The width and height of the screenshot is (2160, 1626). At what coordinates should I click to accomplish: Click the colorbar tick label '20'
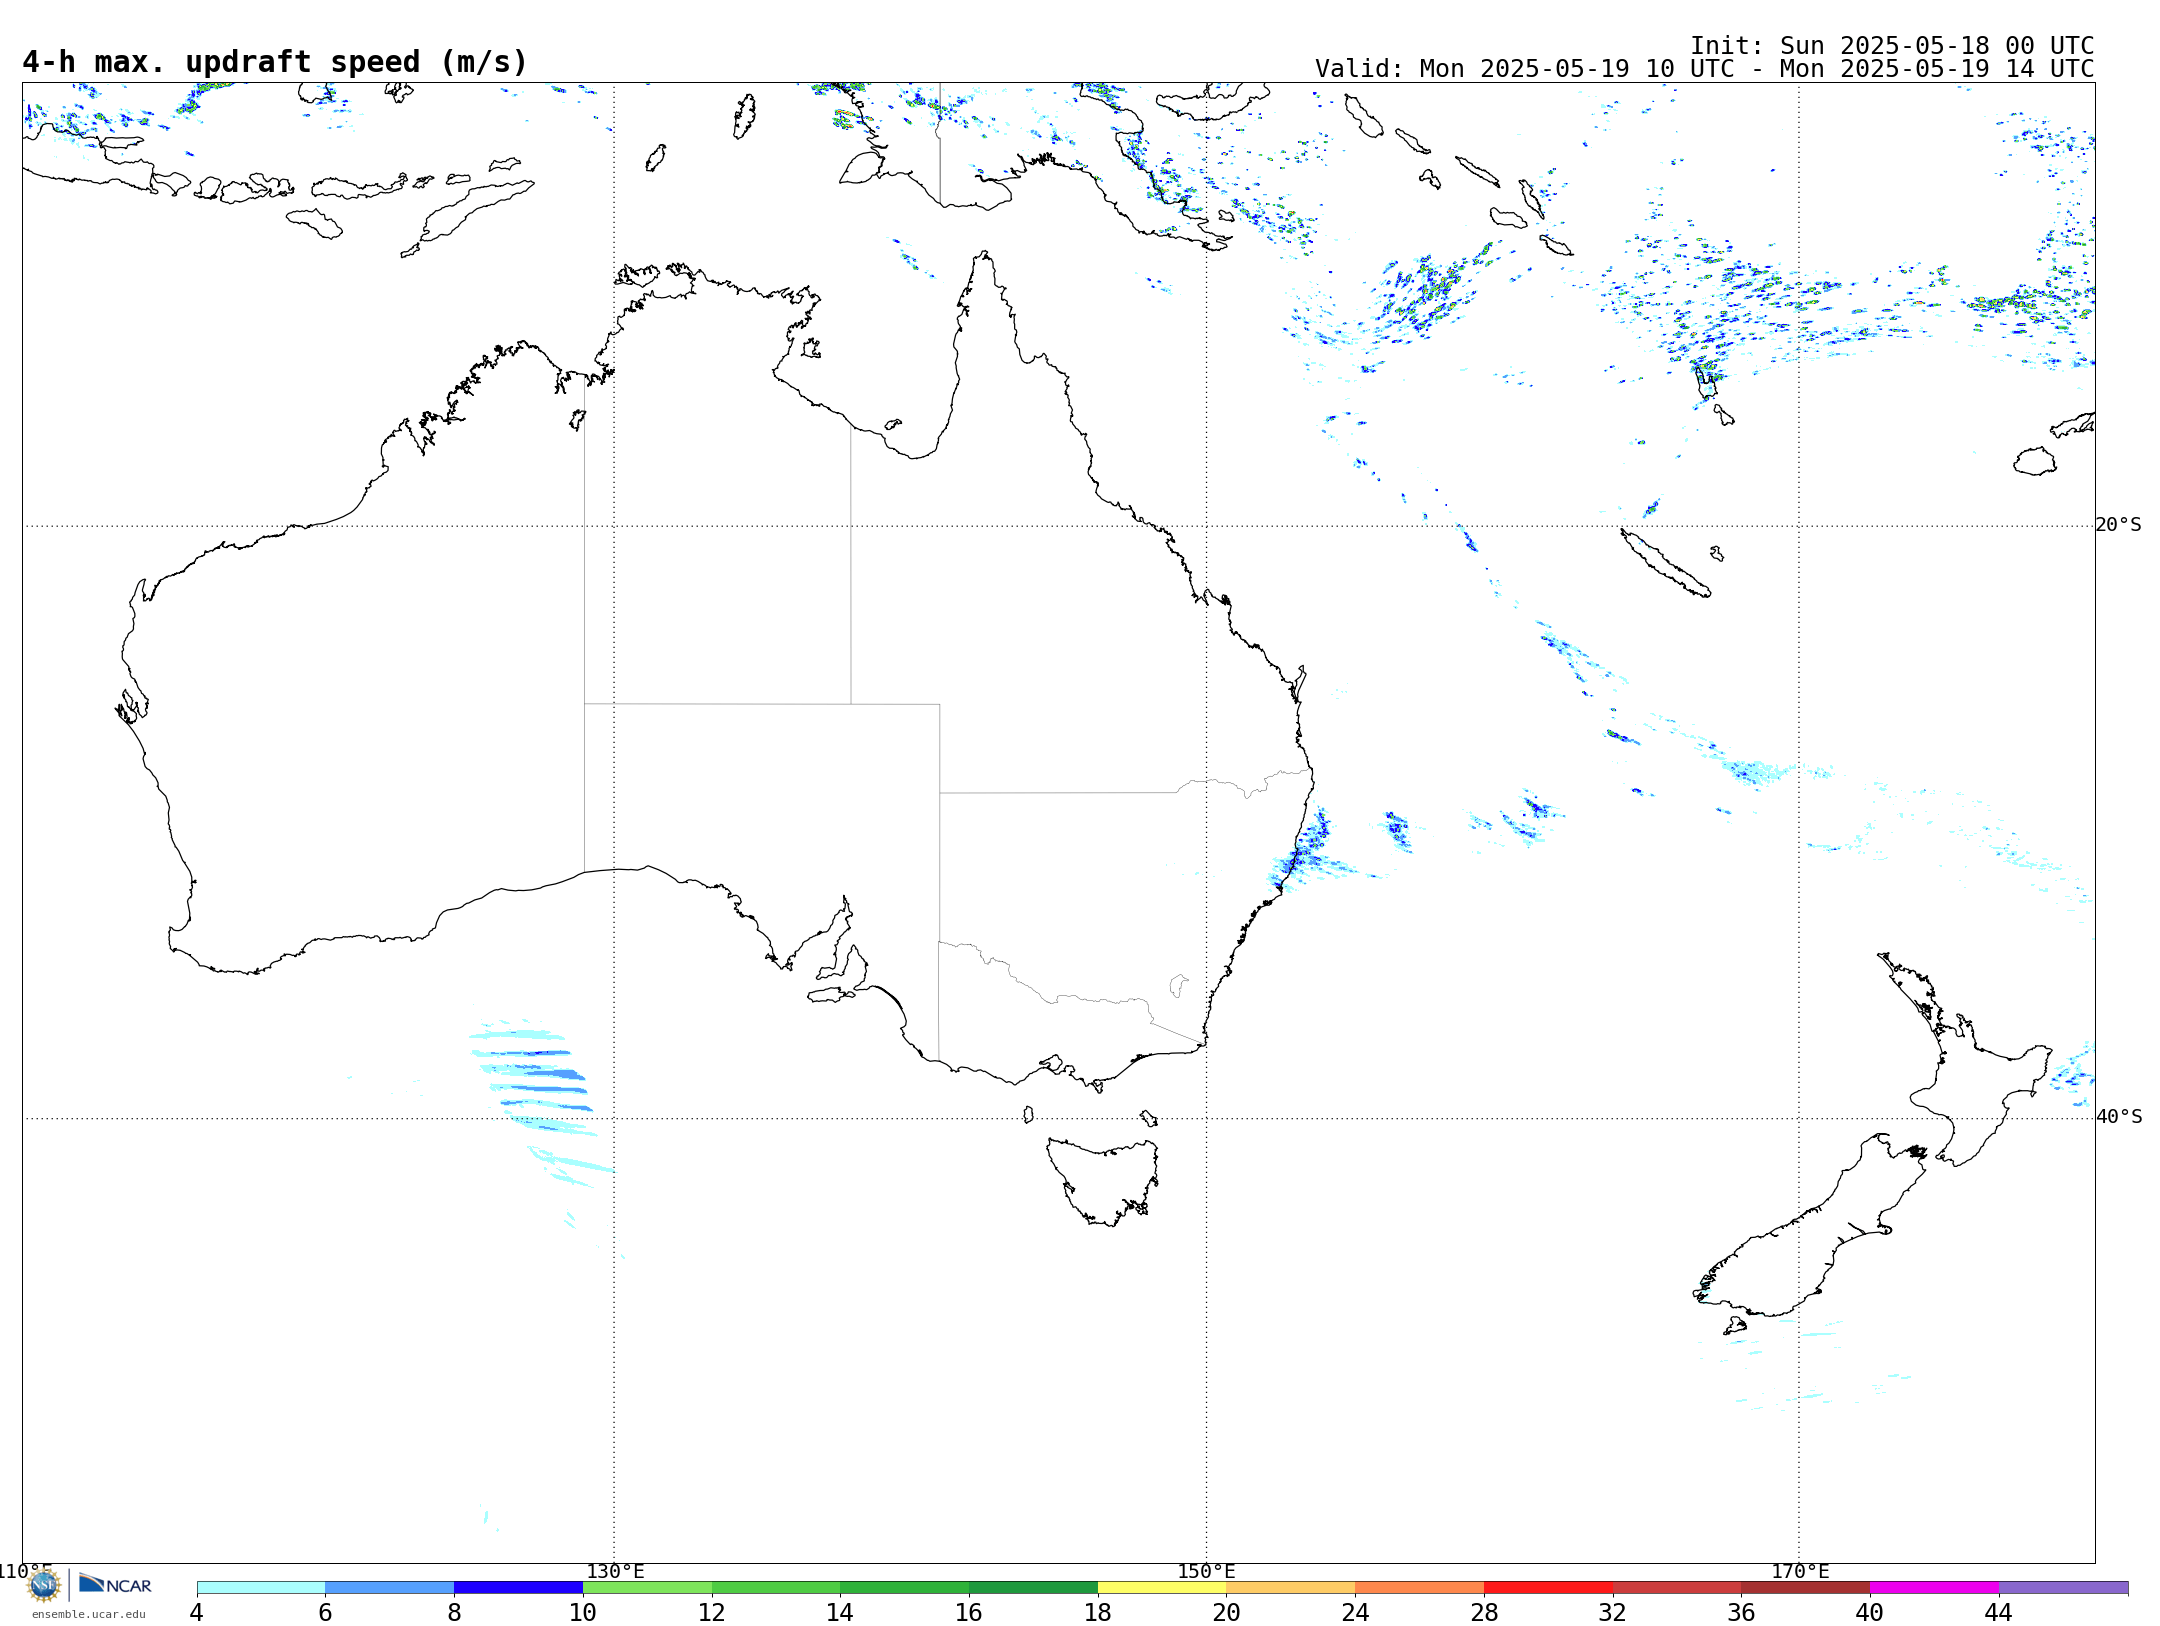click(x=1227, y=1613)
